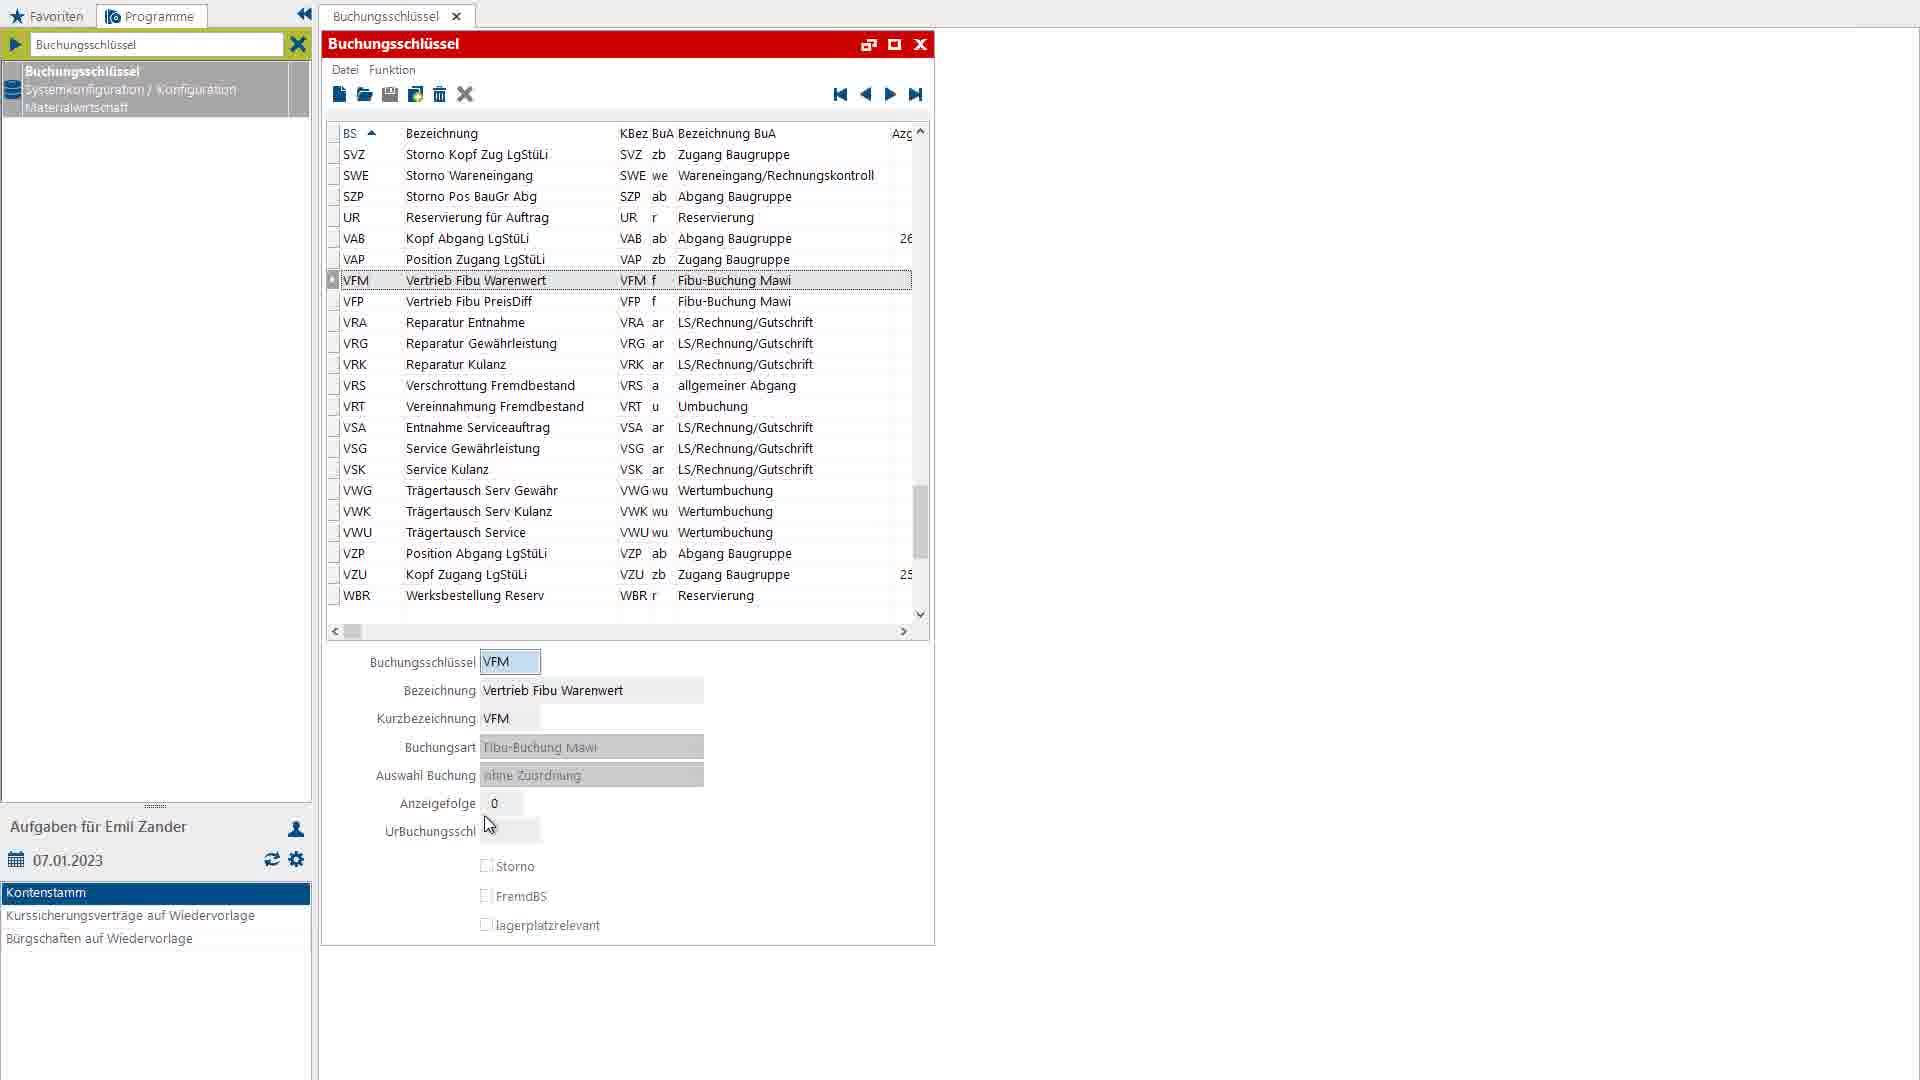1920x1080 pixels.
Task: Click the Buchungsschlüssel input field with VFM
Action: pyautogui.click(x=510, y=662)
